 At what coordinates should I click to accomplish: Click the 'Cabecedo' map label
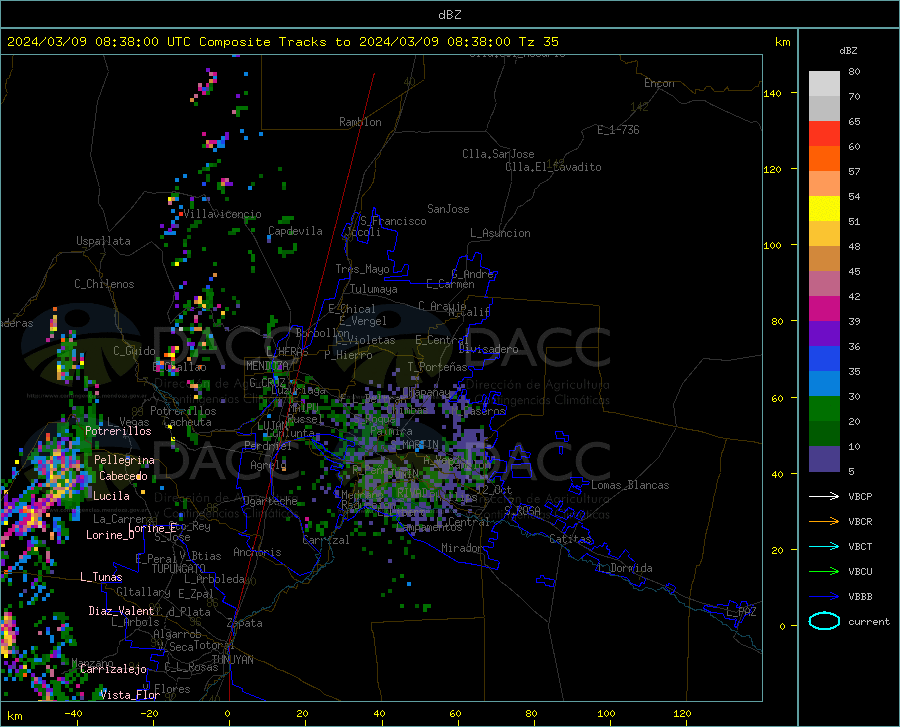tap(123, 476)
